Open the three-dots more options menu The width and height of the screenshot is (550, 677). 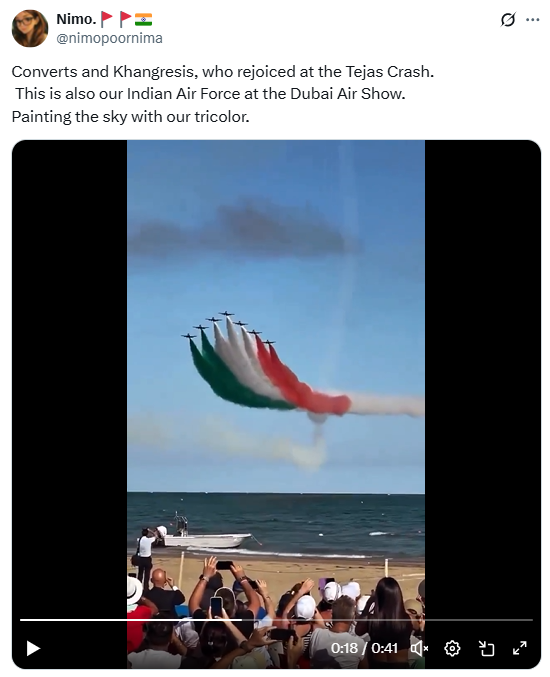(x=533, y=19)
